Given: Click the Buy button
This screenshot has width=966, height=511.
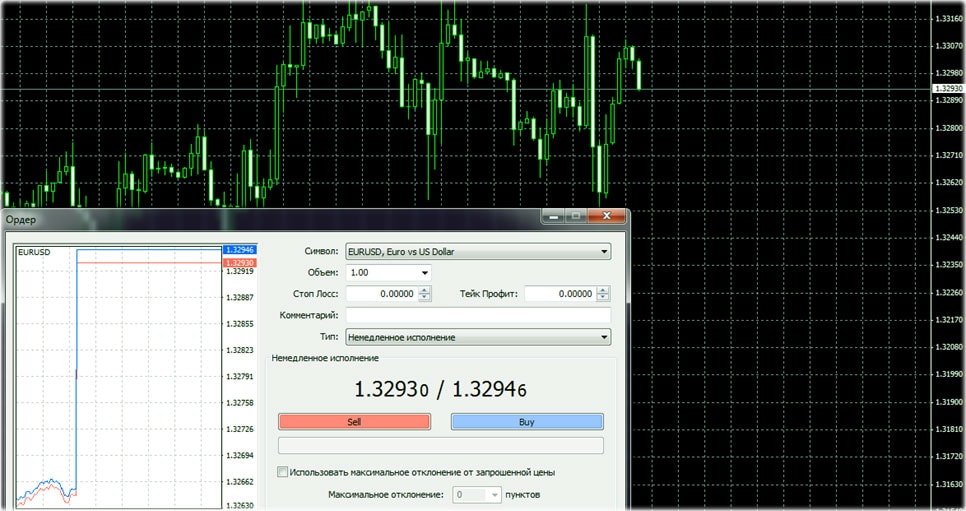Looking at the screenshot, I should click(527, 422).
